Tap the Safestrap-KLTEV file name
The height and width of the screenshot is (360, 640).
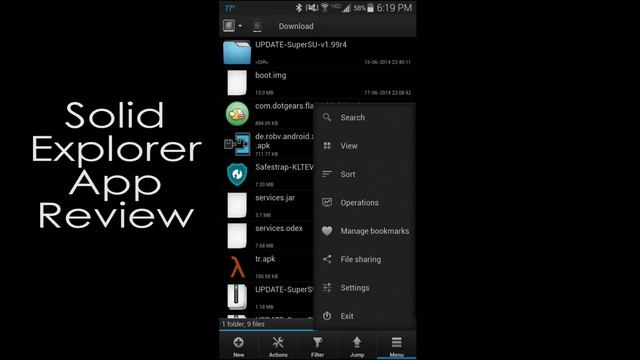(284, 167)
